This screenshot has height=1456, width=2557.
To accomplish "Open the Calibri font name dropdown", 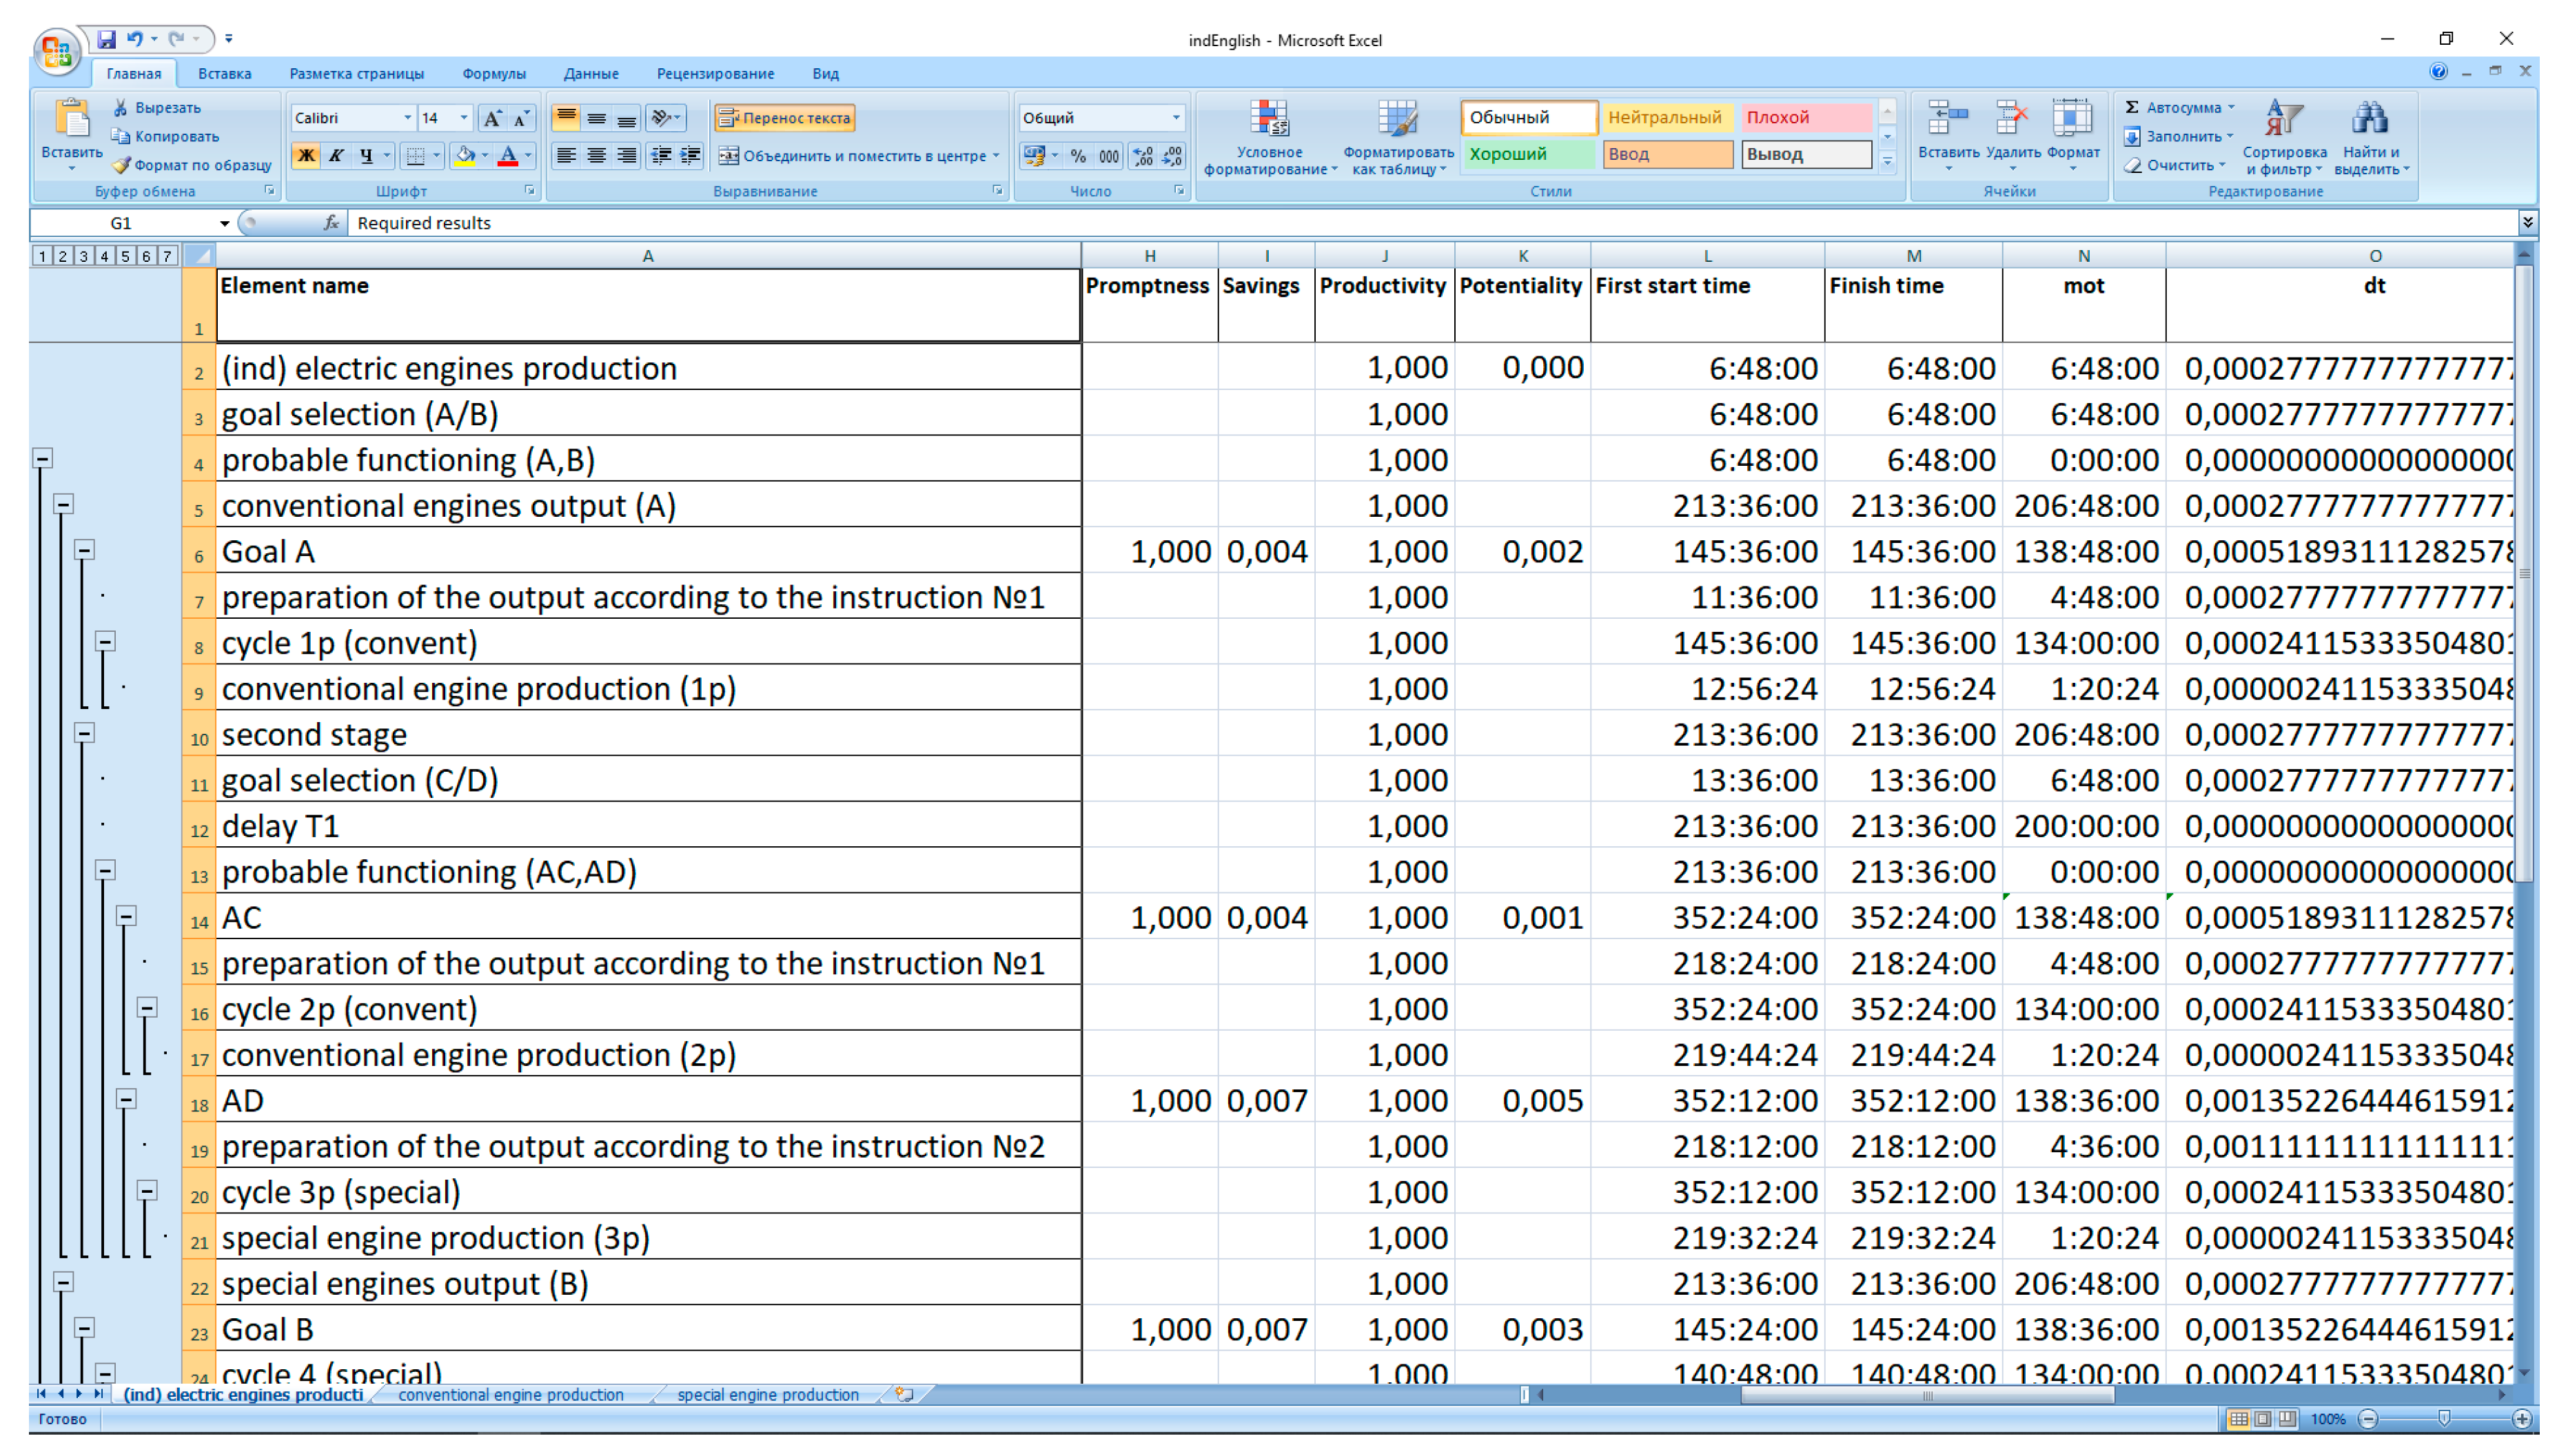I will click(407, 118).
